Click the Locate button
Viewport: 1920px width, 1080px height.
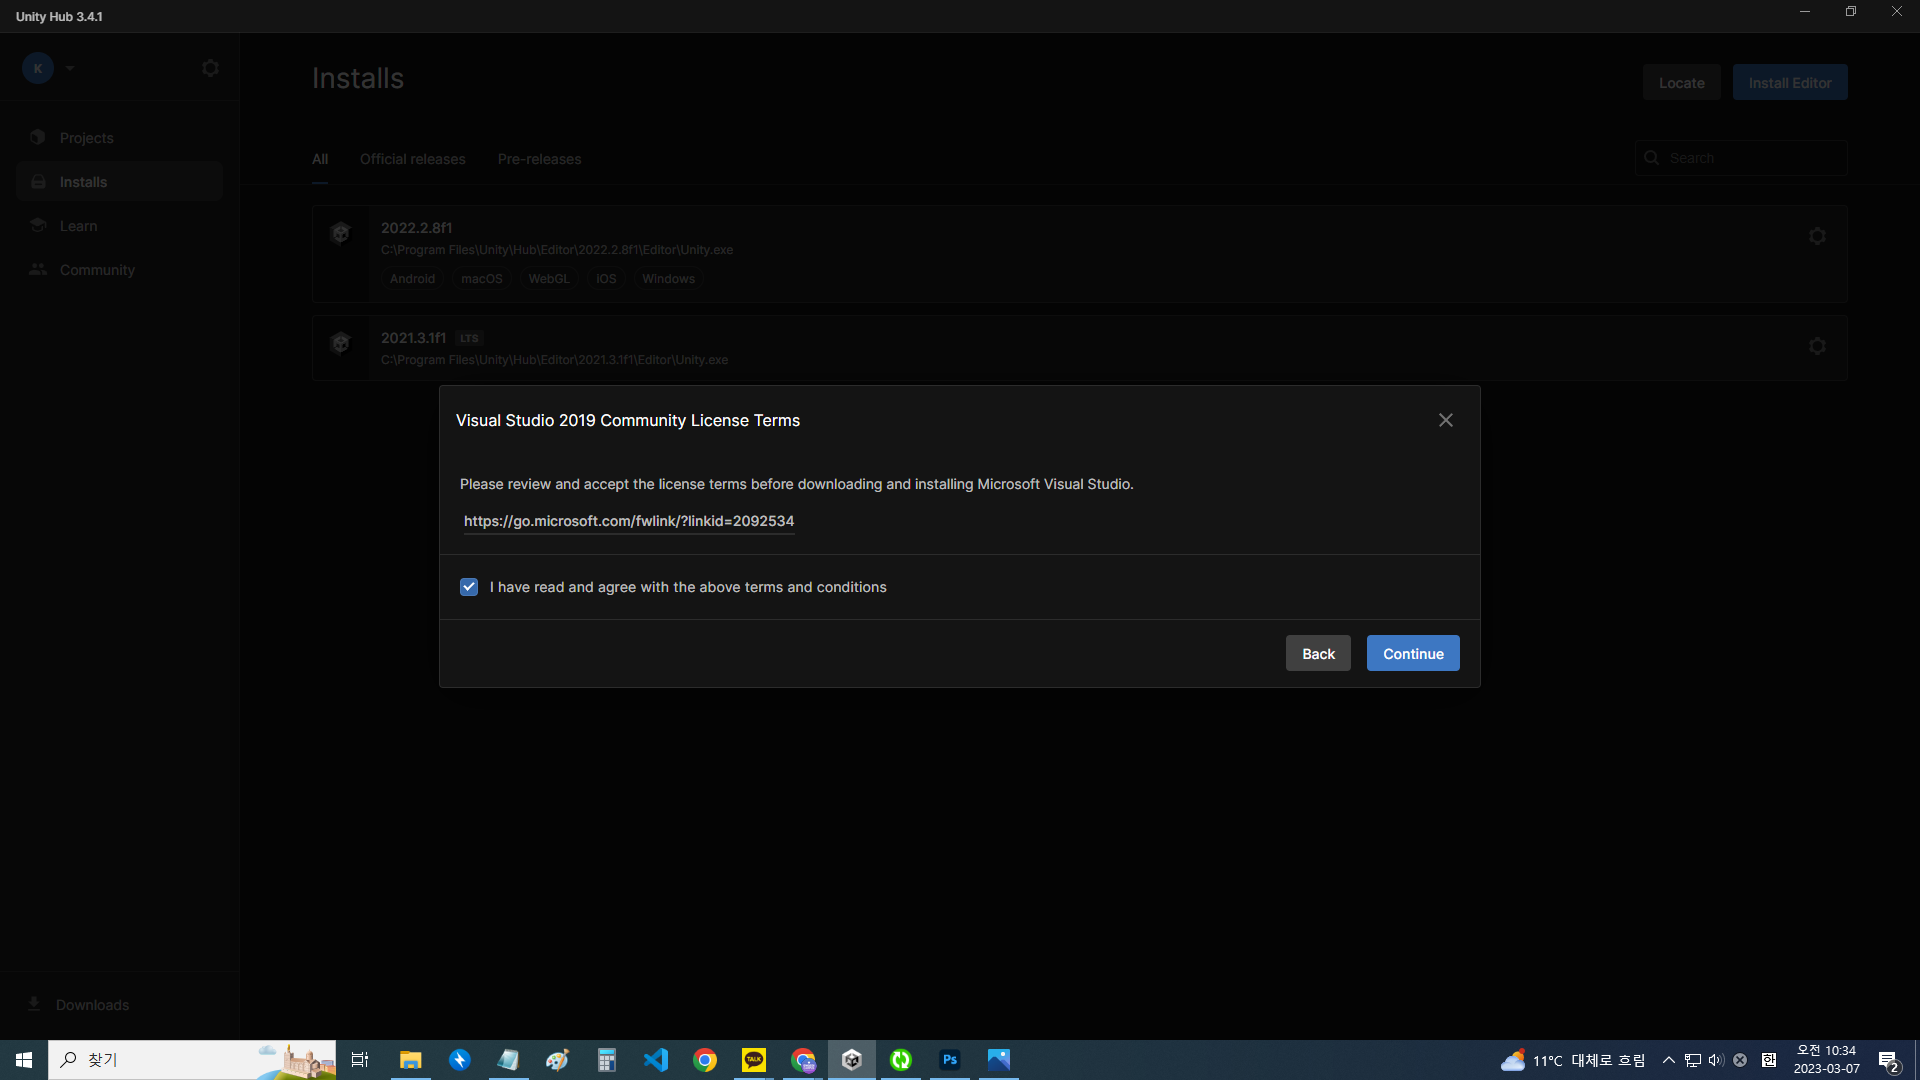[x=1681, y=82]
